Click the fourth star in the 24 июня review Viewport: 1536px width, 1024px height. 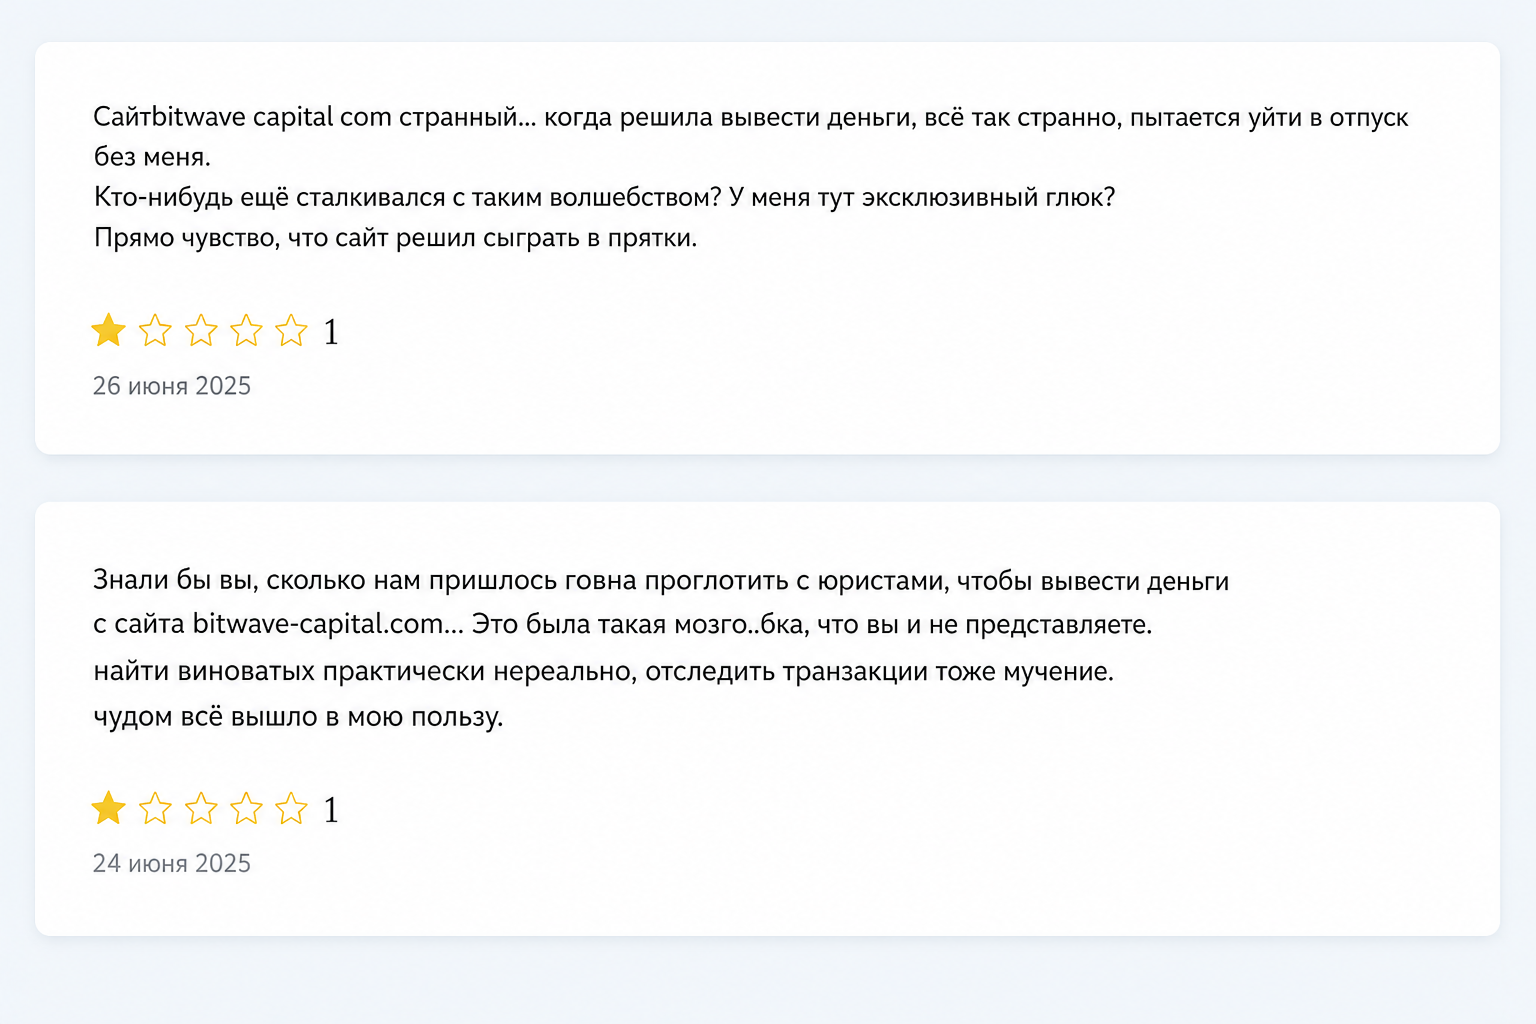pyautogui.click(x=246, y=808)
